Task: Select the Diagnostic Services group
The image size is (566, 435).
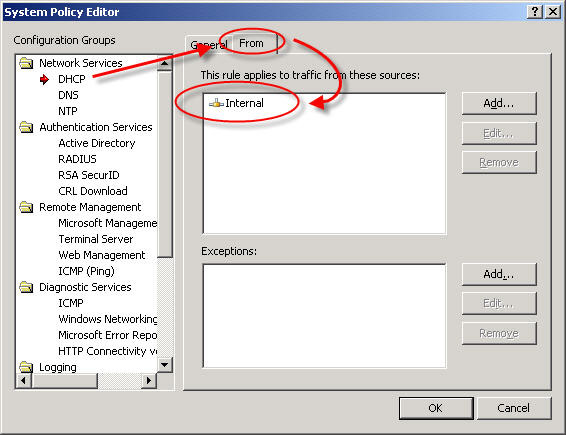Action: (x=85, y=287)
